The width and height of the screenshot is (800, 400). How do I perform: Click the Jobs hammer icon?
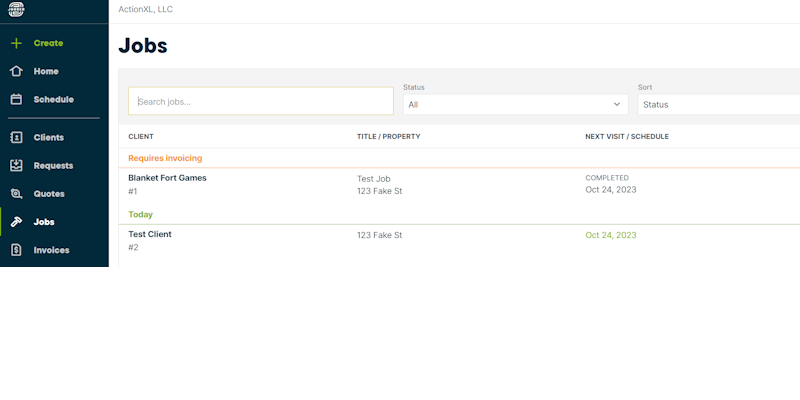[x=16, y=222]
